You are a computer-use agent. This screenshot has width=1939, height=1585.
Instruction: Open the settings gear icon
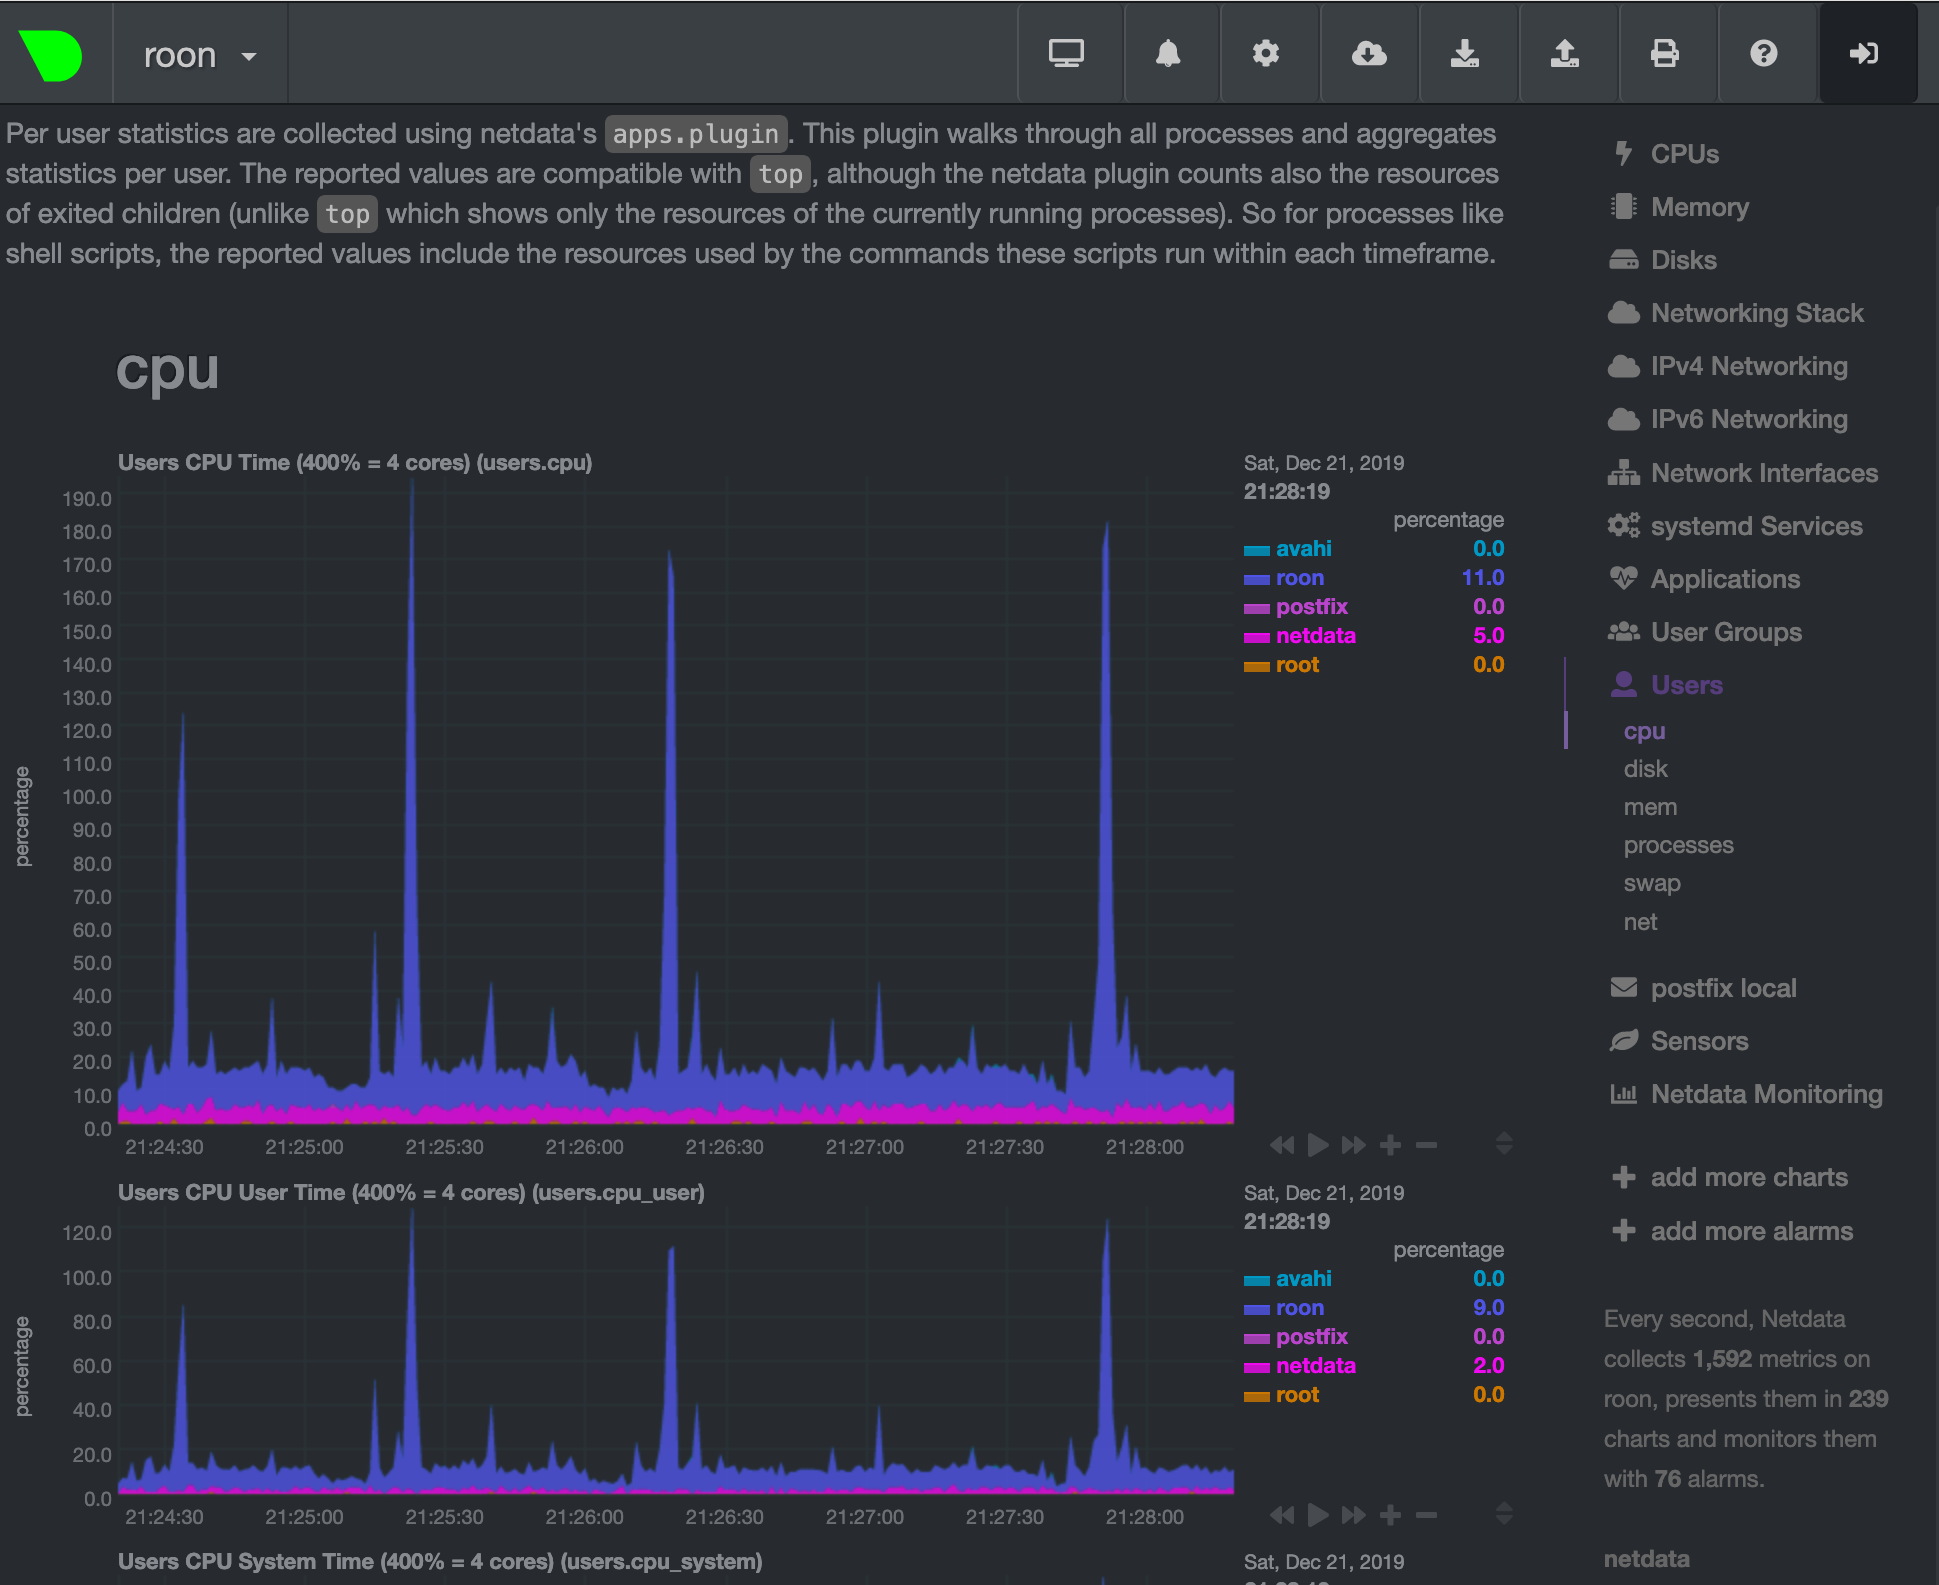coord(1266,53)
